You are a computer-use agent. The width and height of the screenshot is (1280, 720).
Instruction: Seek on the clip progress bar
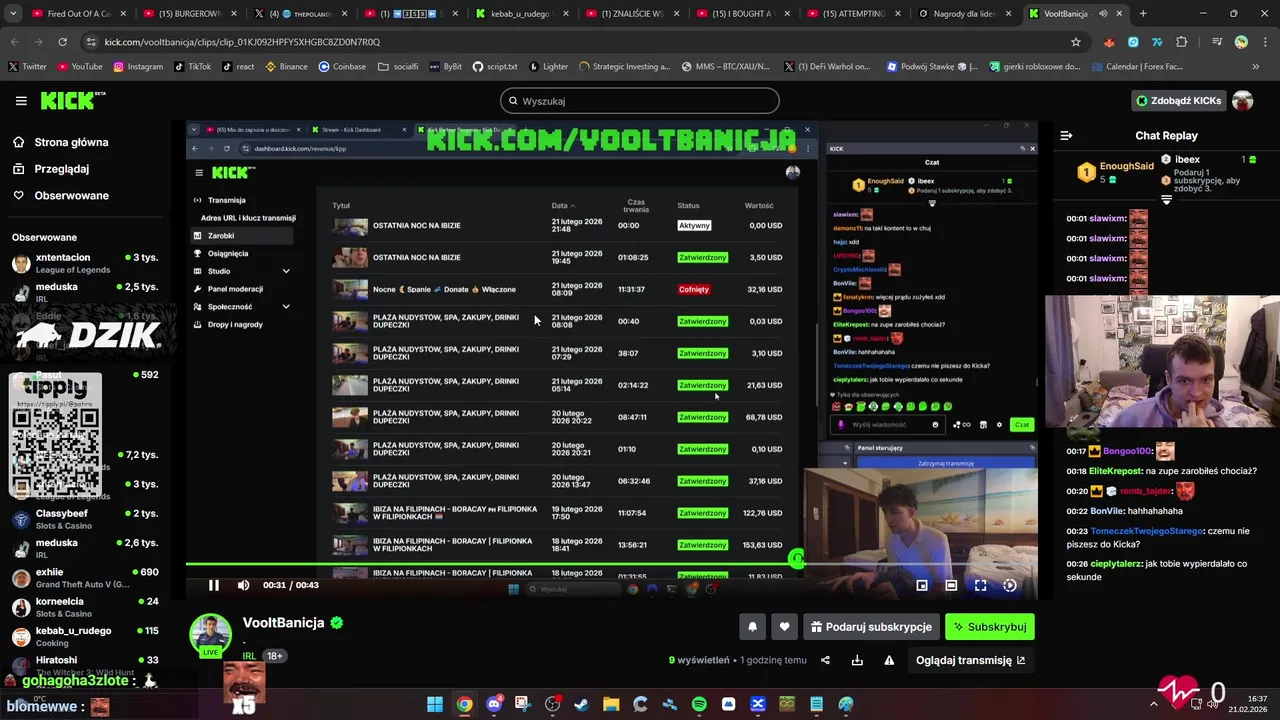coord(611,565)
